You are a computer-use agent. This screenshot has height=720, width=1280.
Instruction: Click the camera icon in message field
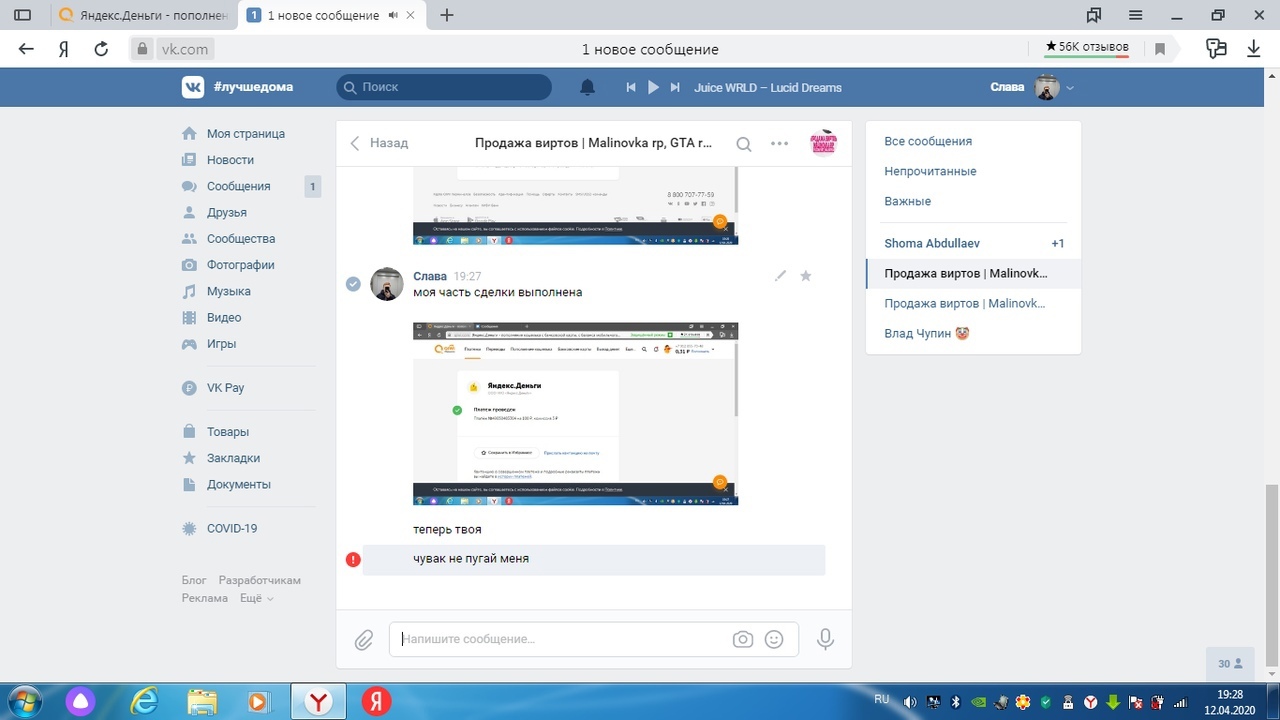[x=742, y=640]
